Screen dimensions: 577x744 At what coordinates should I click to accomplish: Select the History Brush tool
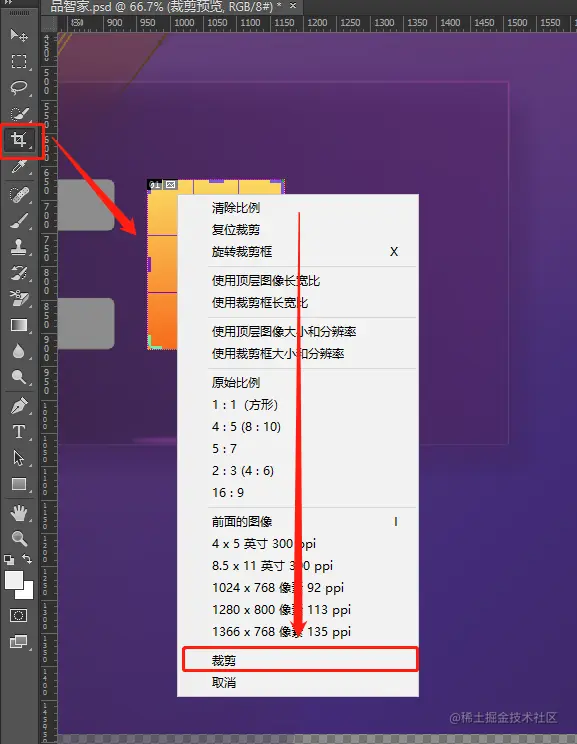click(x=19, y=273)
